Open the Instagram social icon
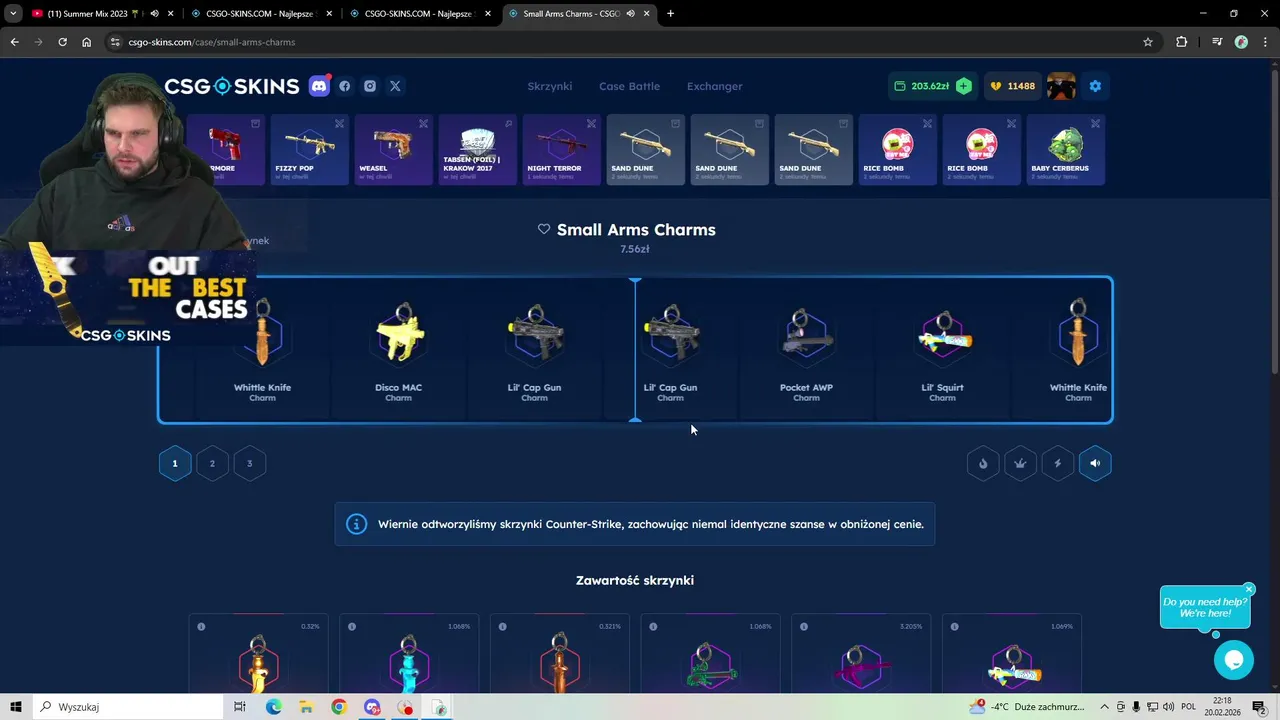 370,86
